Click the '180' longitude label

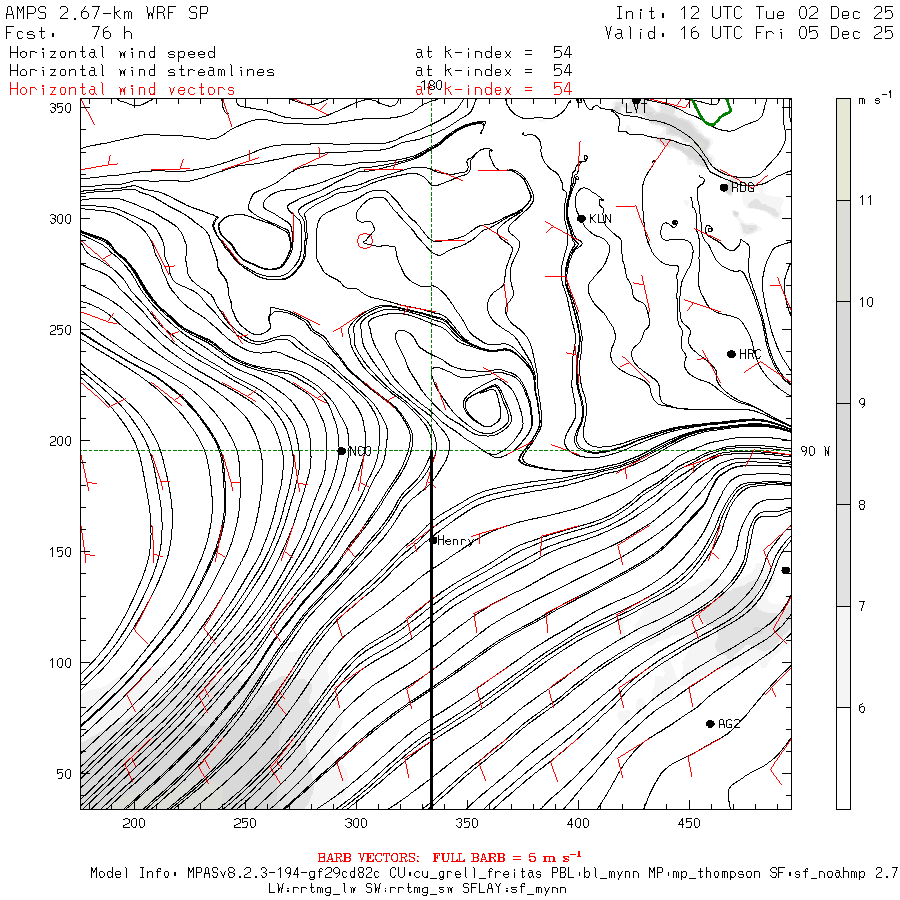point(432,86)
